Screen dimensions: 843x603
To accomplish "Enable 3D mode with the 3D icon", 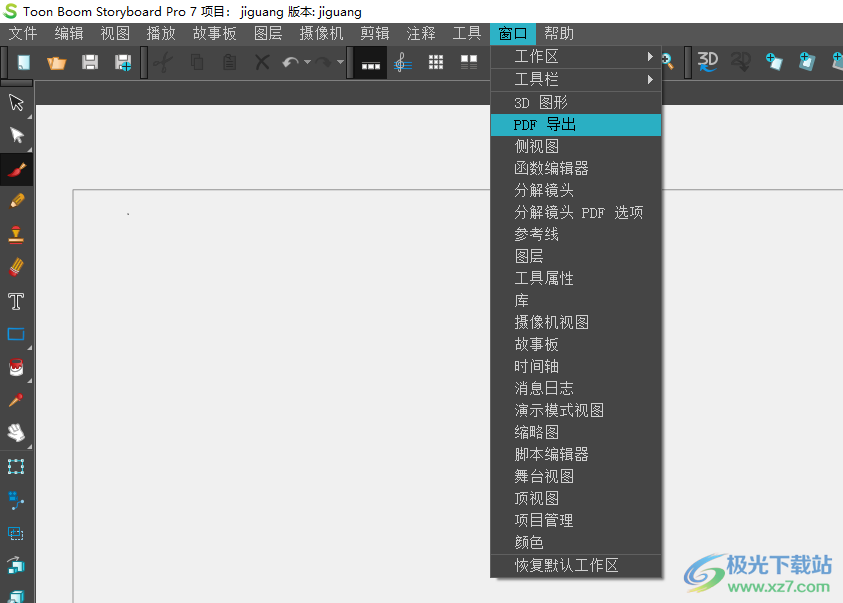I will (x=708, y=62).
